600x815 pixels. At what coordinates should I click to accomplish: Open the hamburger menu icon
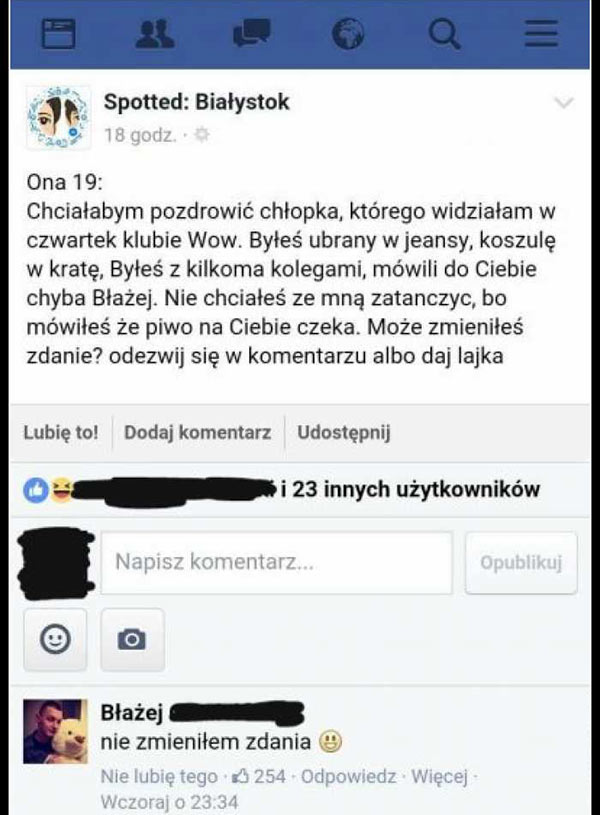pyautogui.click(x=541, y=34)
